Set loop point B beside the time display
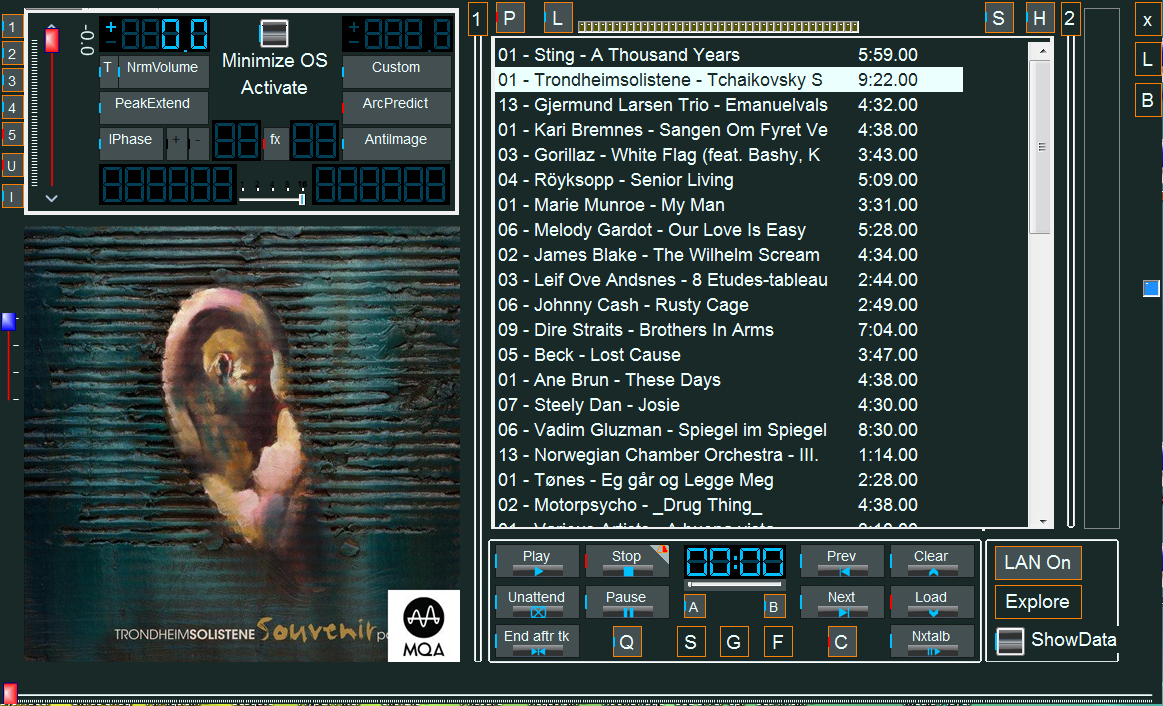 (x=774, y=607)
